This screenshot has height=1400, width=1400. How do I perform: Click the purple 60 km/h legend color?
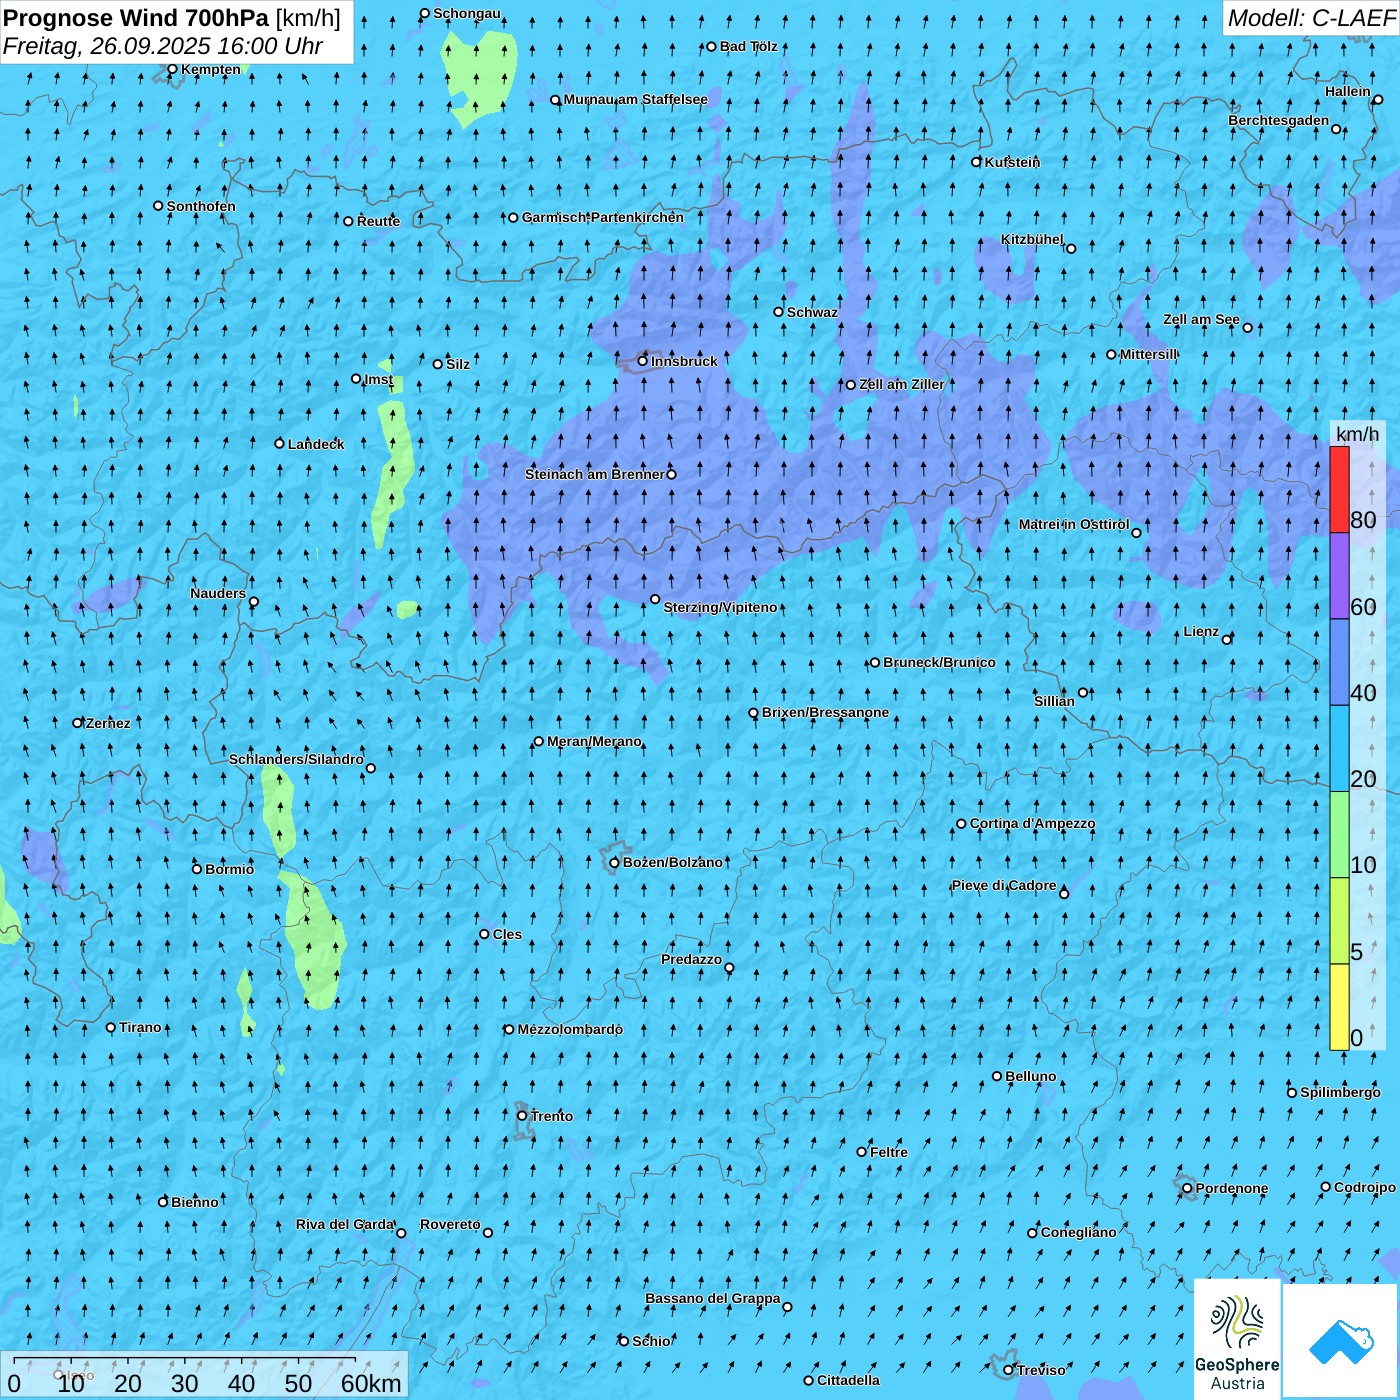pyautogui.click(x=1339, y=576)
